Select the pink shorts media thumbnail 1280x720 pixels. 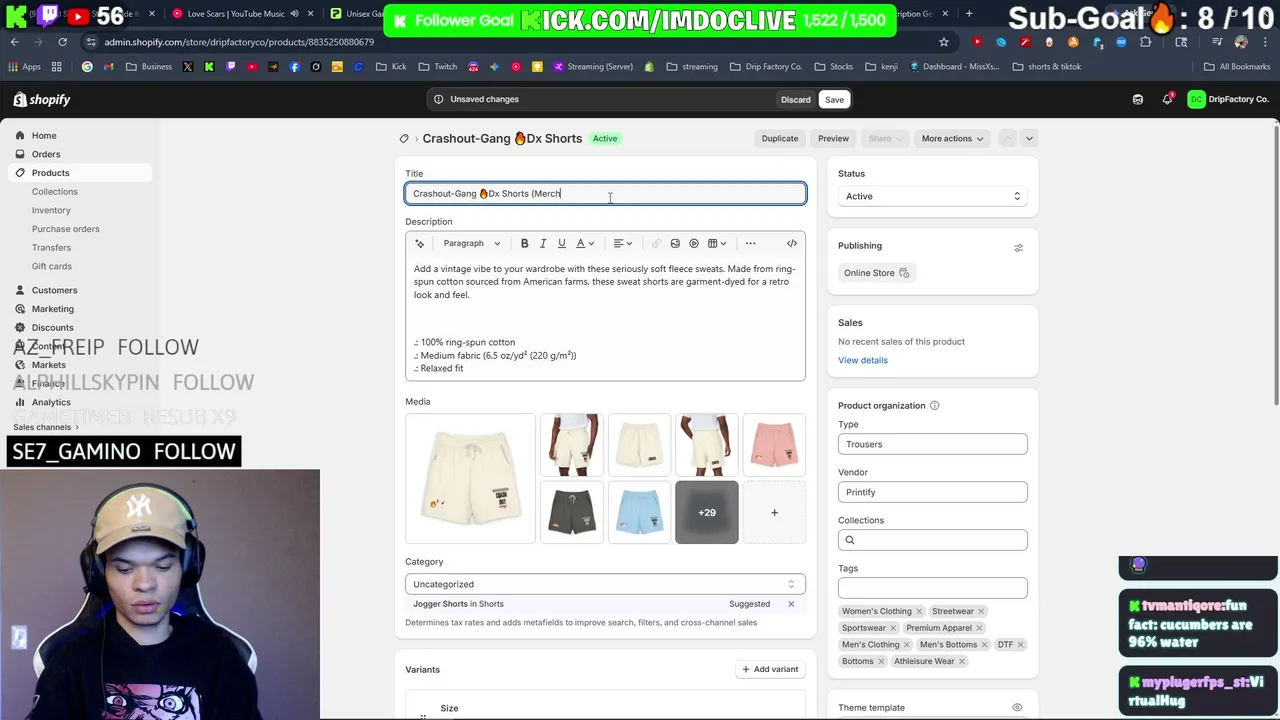[774, 445]
